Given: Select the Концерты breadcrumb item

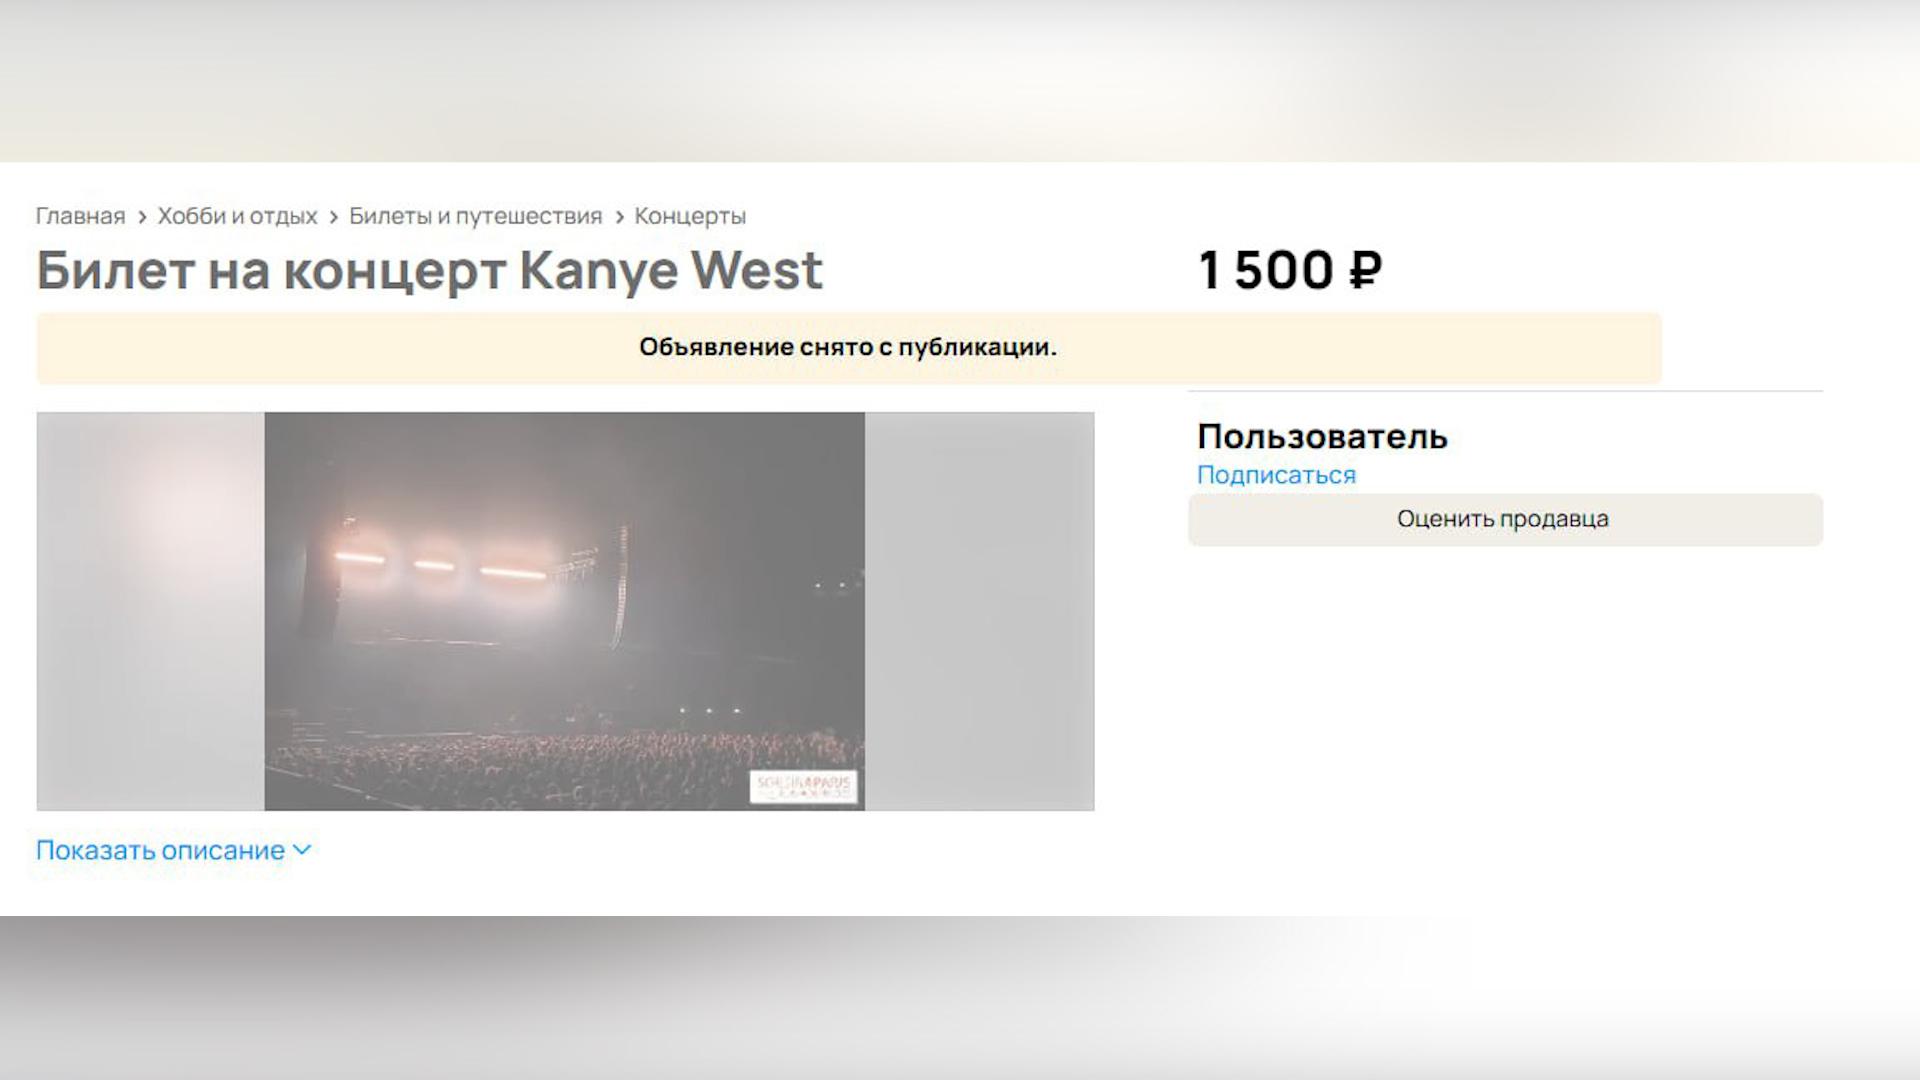Looking at the screenshot, I should (x=690, y=216).
